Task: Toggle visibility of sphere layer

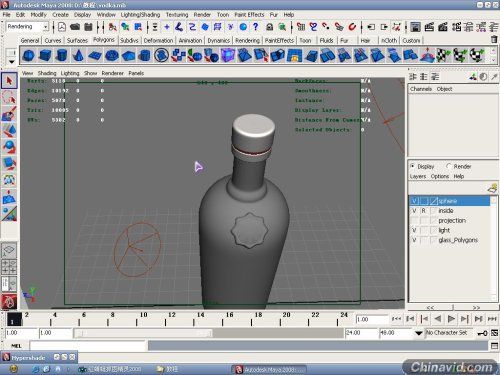Action: pyautogui.click(x=414, y=201)
